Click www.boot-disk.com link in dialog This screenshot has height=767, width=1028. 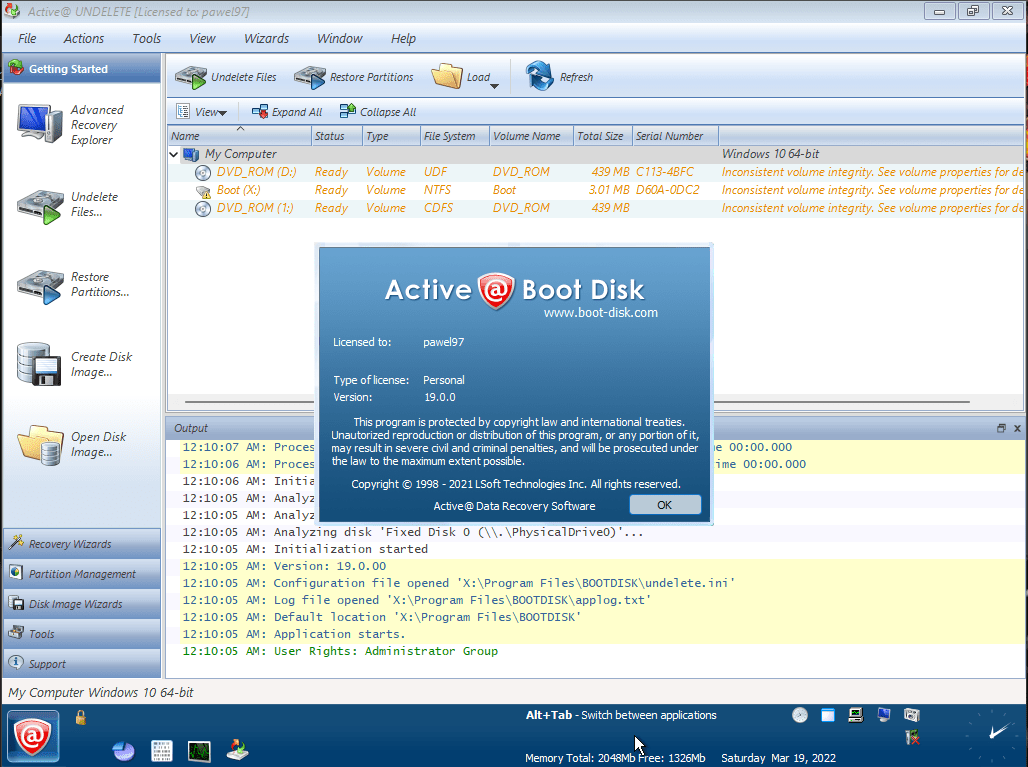point(601,313)
